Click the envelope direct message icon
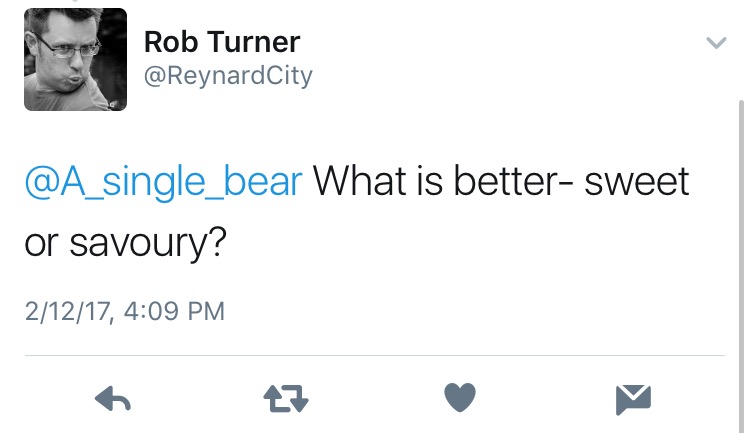Screen dimensions: 750x433 pyautogui.click(x=633, y=400)
